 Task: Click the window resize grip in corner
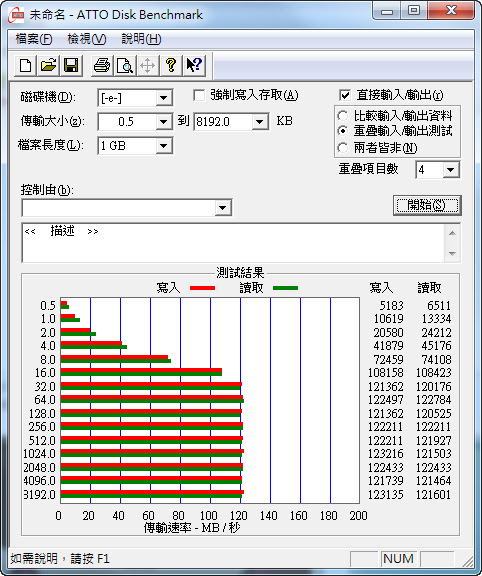tap(468, 561)
